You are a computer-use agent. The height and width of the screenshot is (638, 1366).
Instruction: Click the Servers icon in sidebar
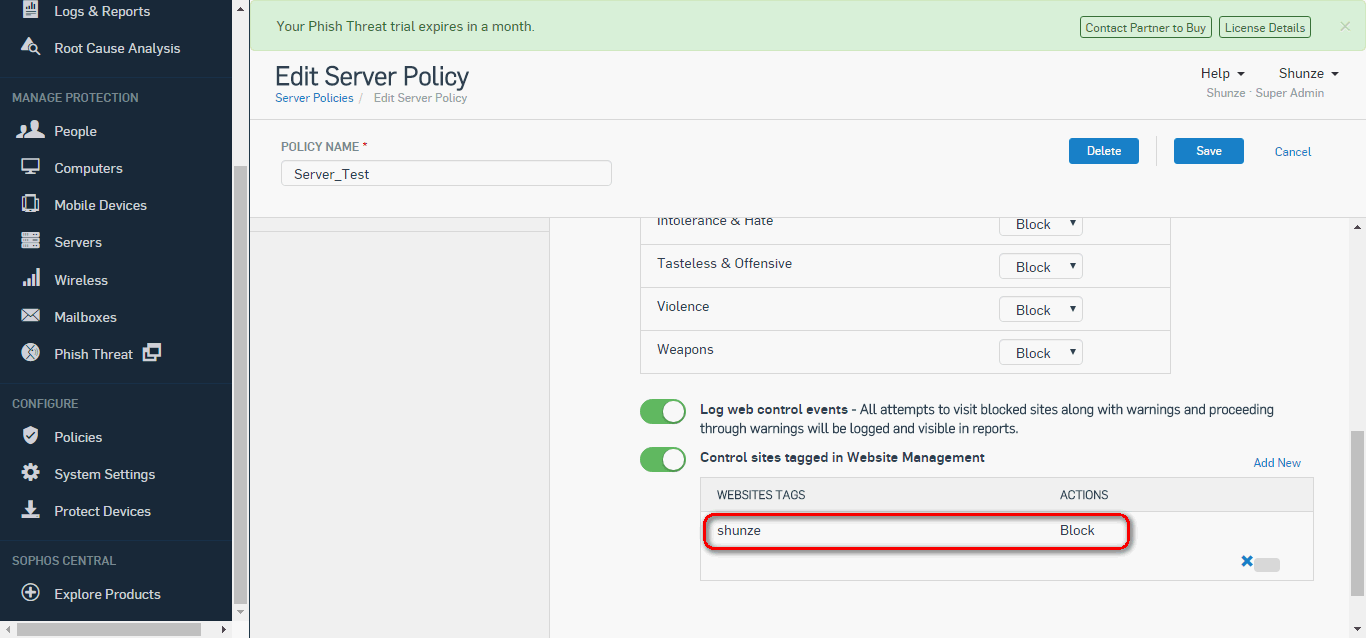coord(31,242)
